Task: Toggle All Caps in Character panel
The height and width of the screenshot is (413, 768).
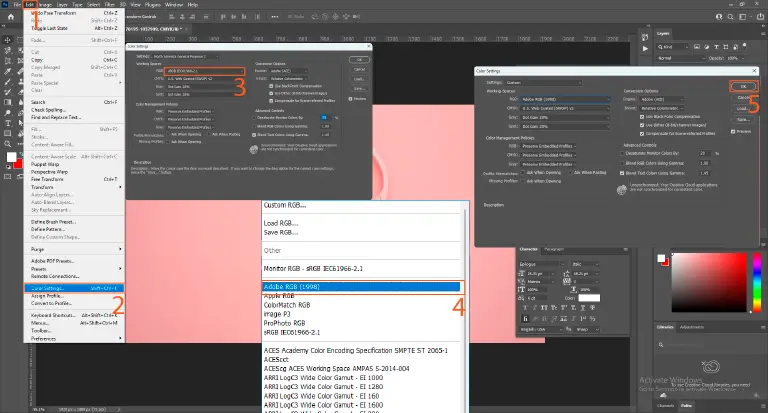Action: click(x=544, y=308)
